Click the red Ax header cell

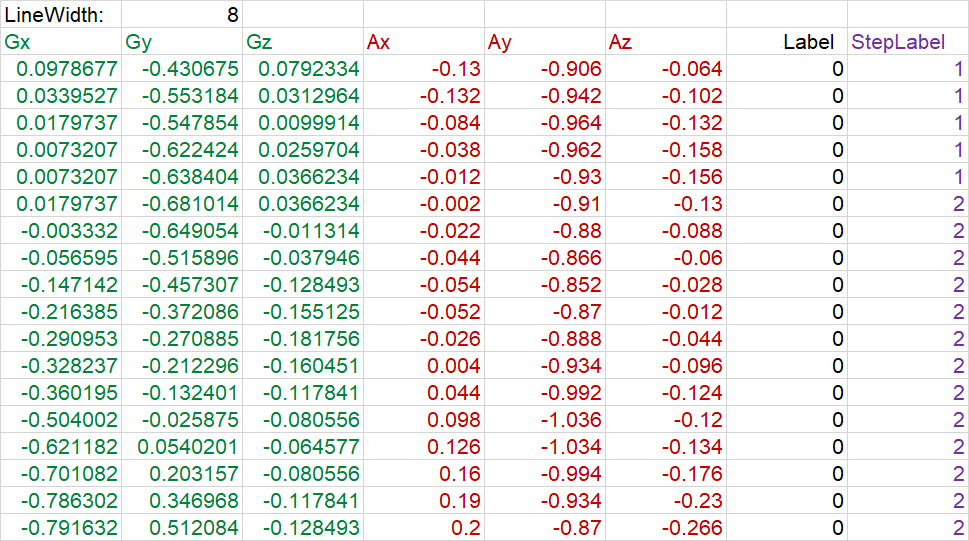pyautogui.click(x=424, y=42)
